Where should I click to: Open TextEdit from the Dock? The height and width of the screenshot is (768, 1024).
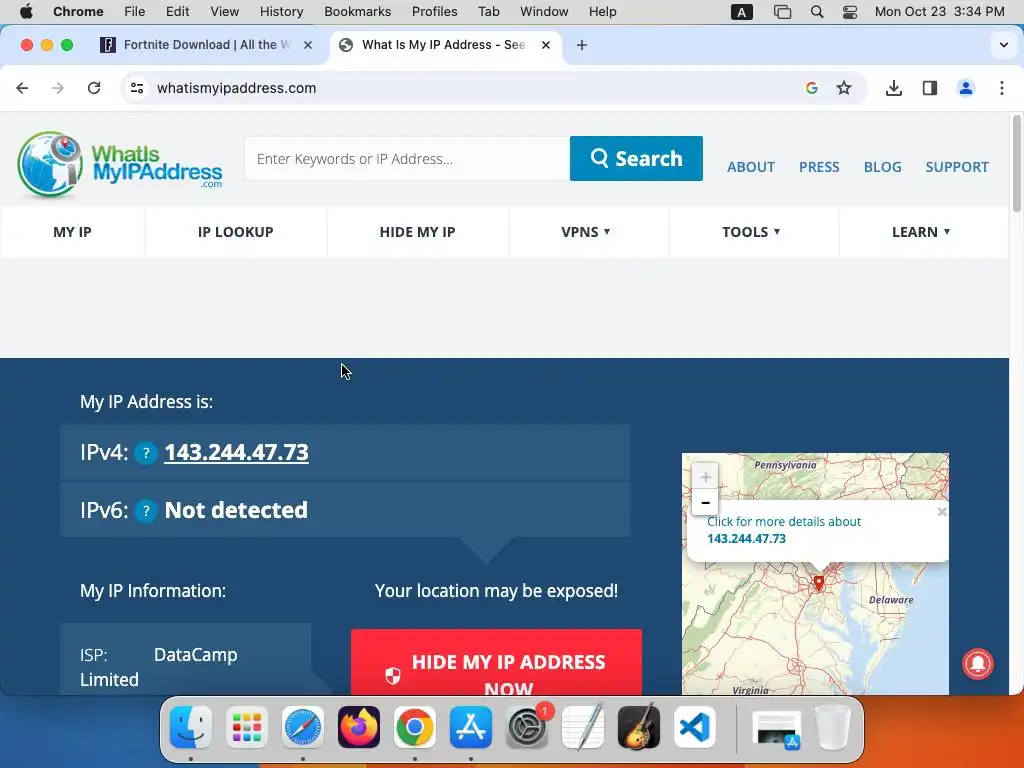click(583, 728)
